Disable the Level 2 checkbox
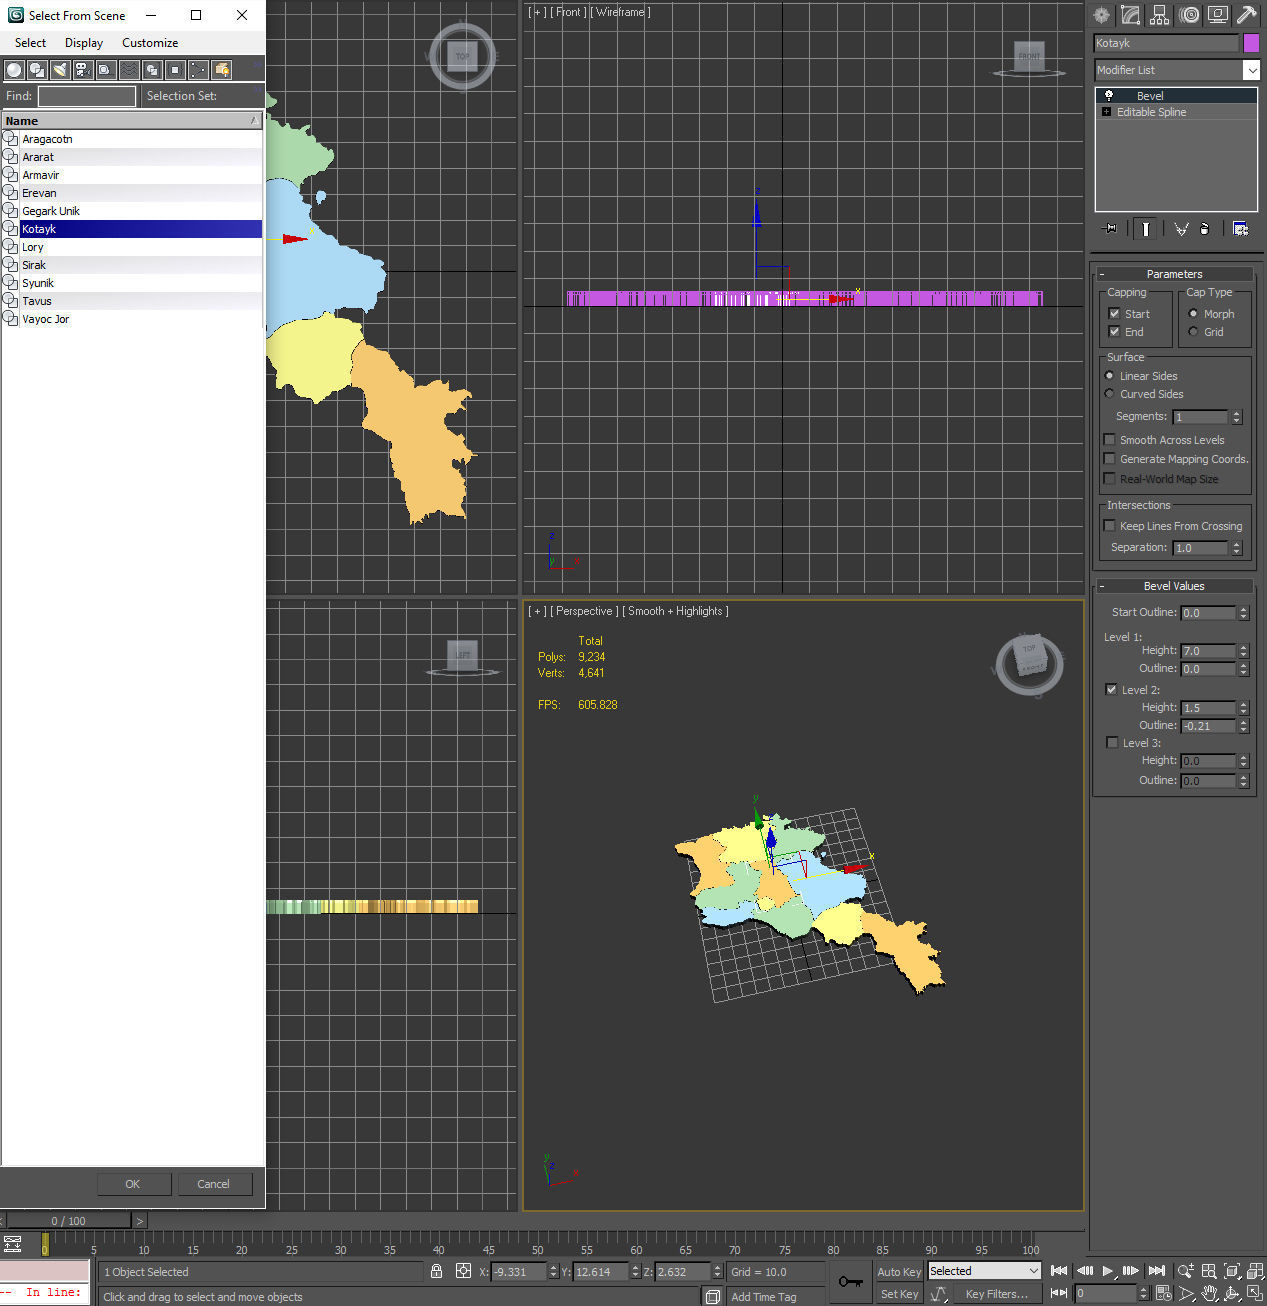 point(1111,690)
